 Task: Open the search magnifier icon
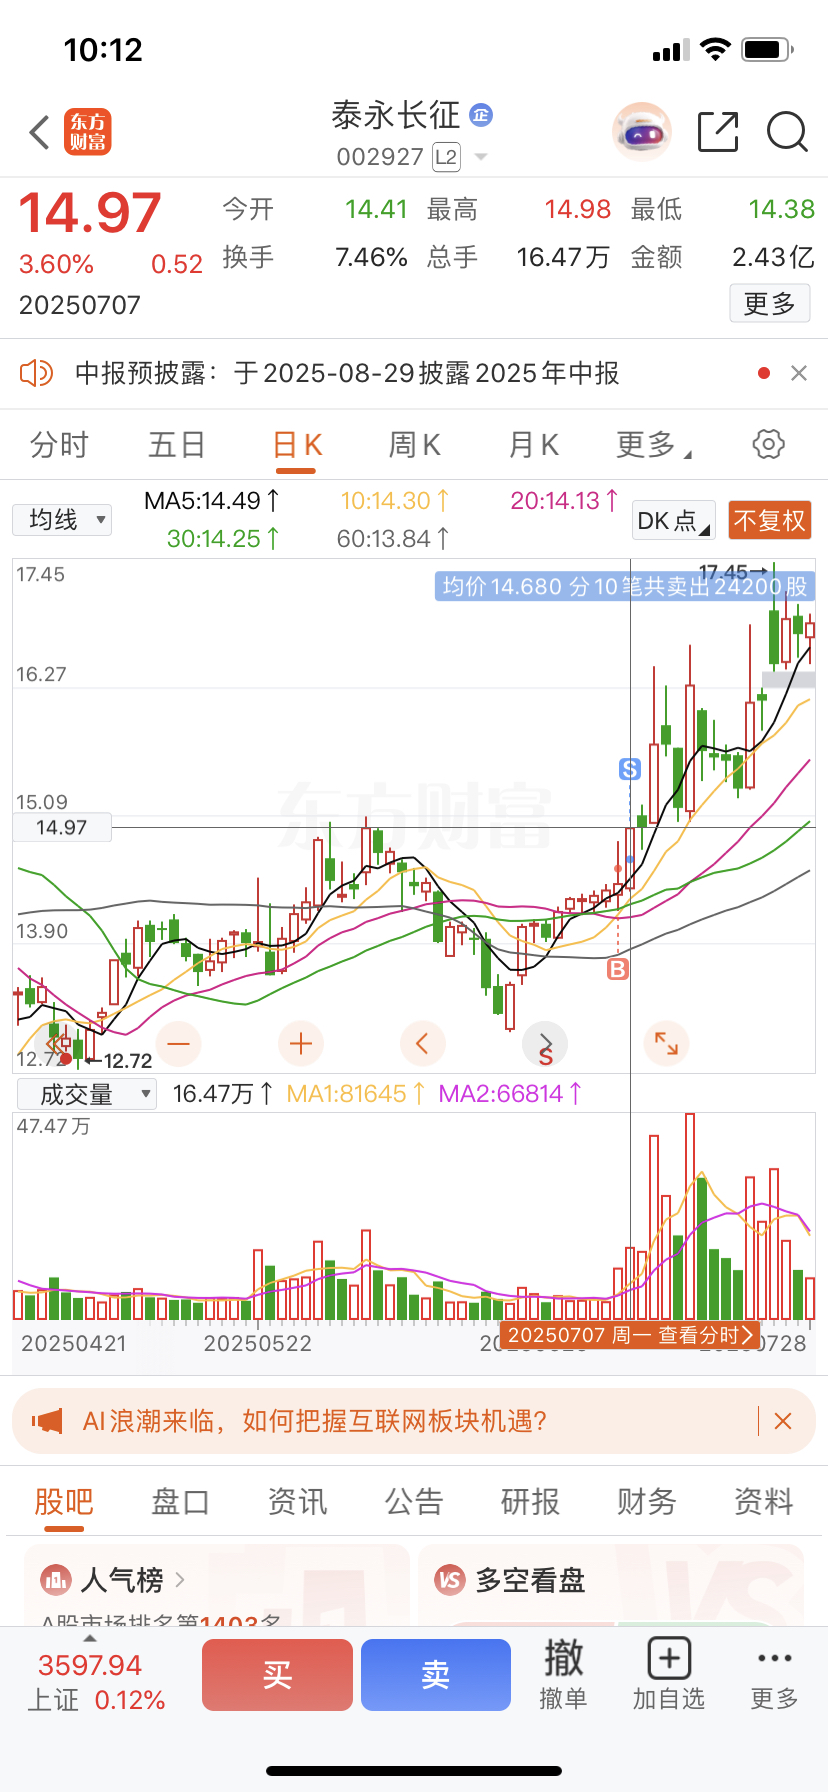pyautogui.click(x=787, y=132)
